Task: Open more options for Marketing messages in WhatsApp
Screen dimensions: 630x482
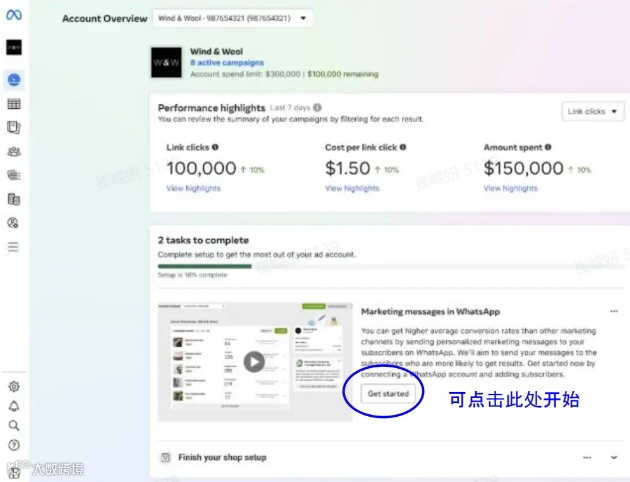Action: [614, 311]
